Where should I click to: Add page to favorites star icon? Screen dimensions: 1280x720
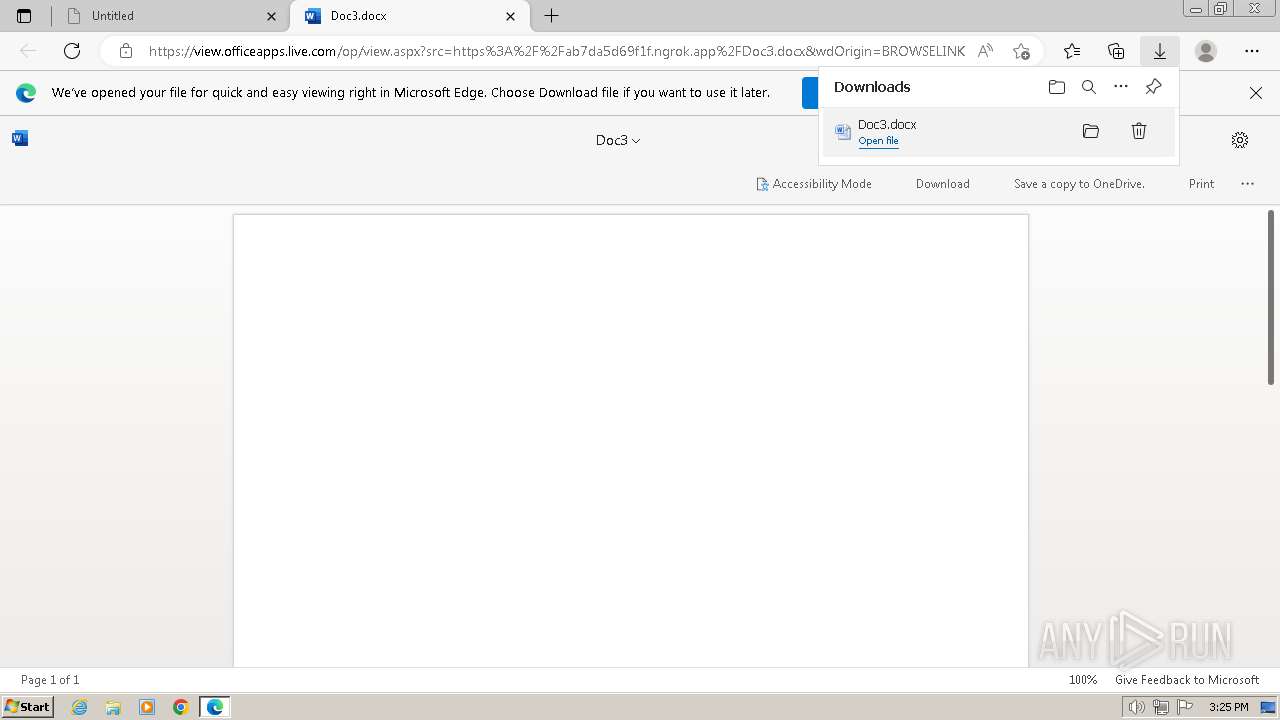[x=1021, y=51]
